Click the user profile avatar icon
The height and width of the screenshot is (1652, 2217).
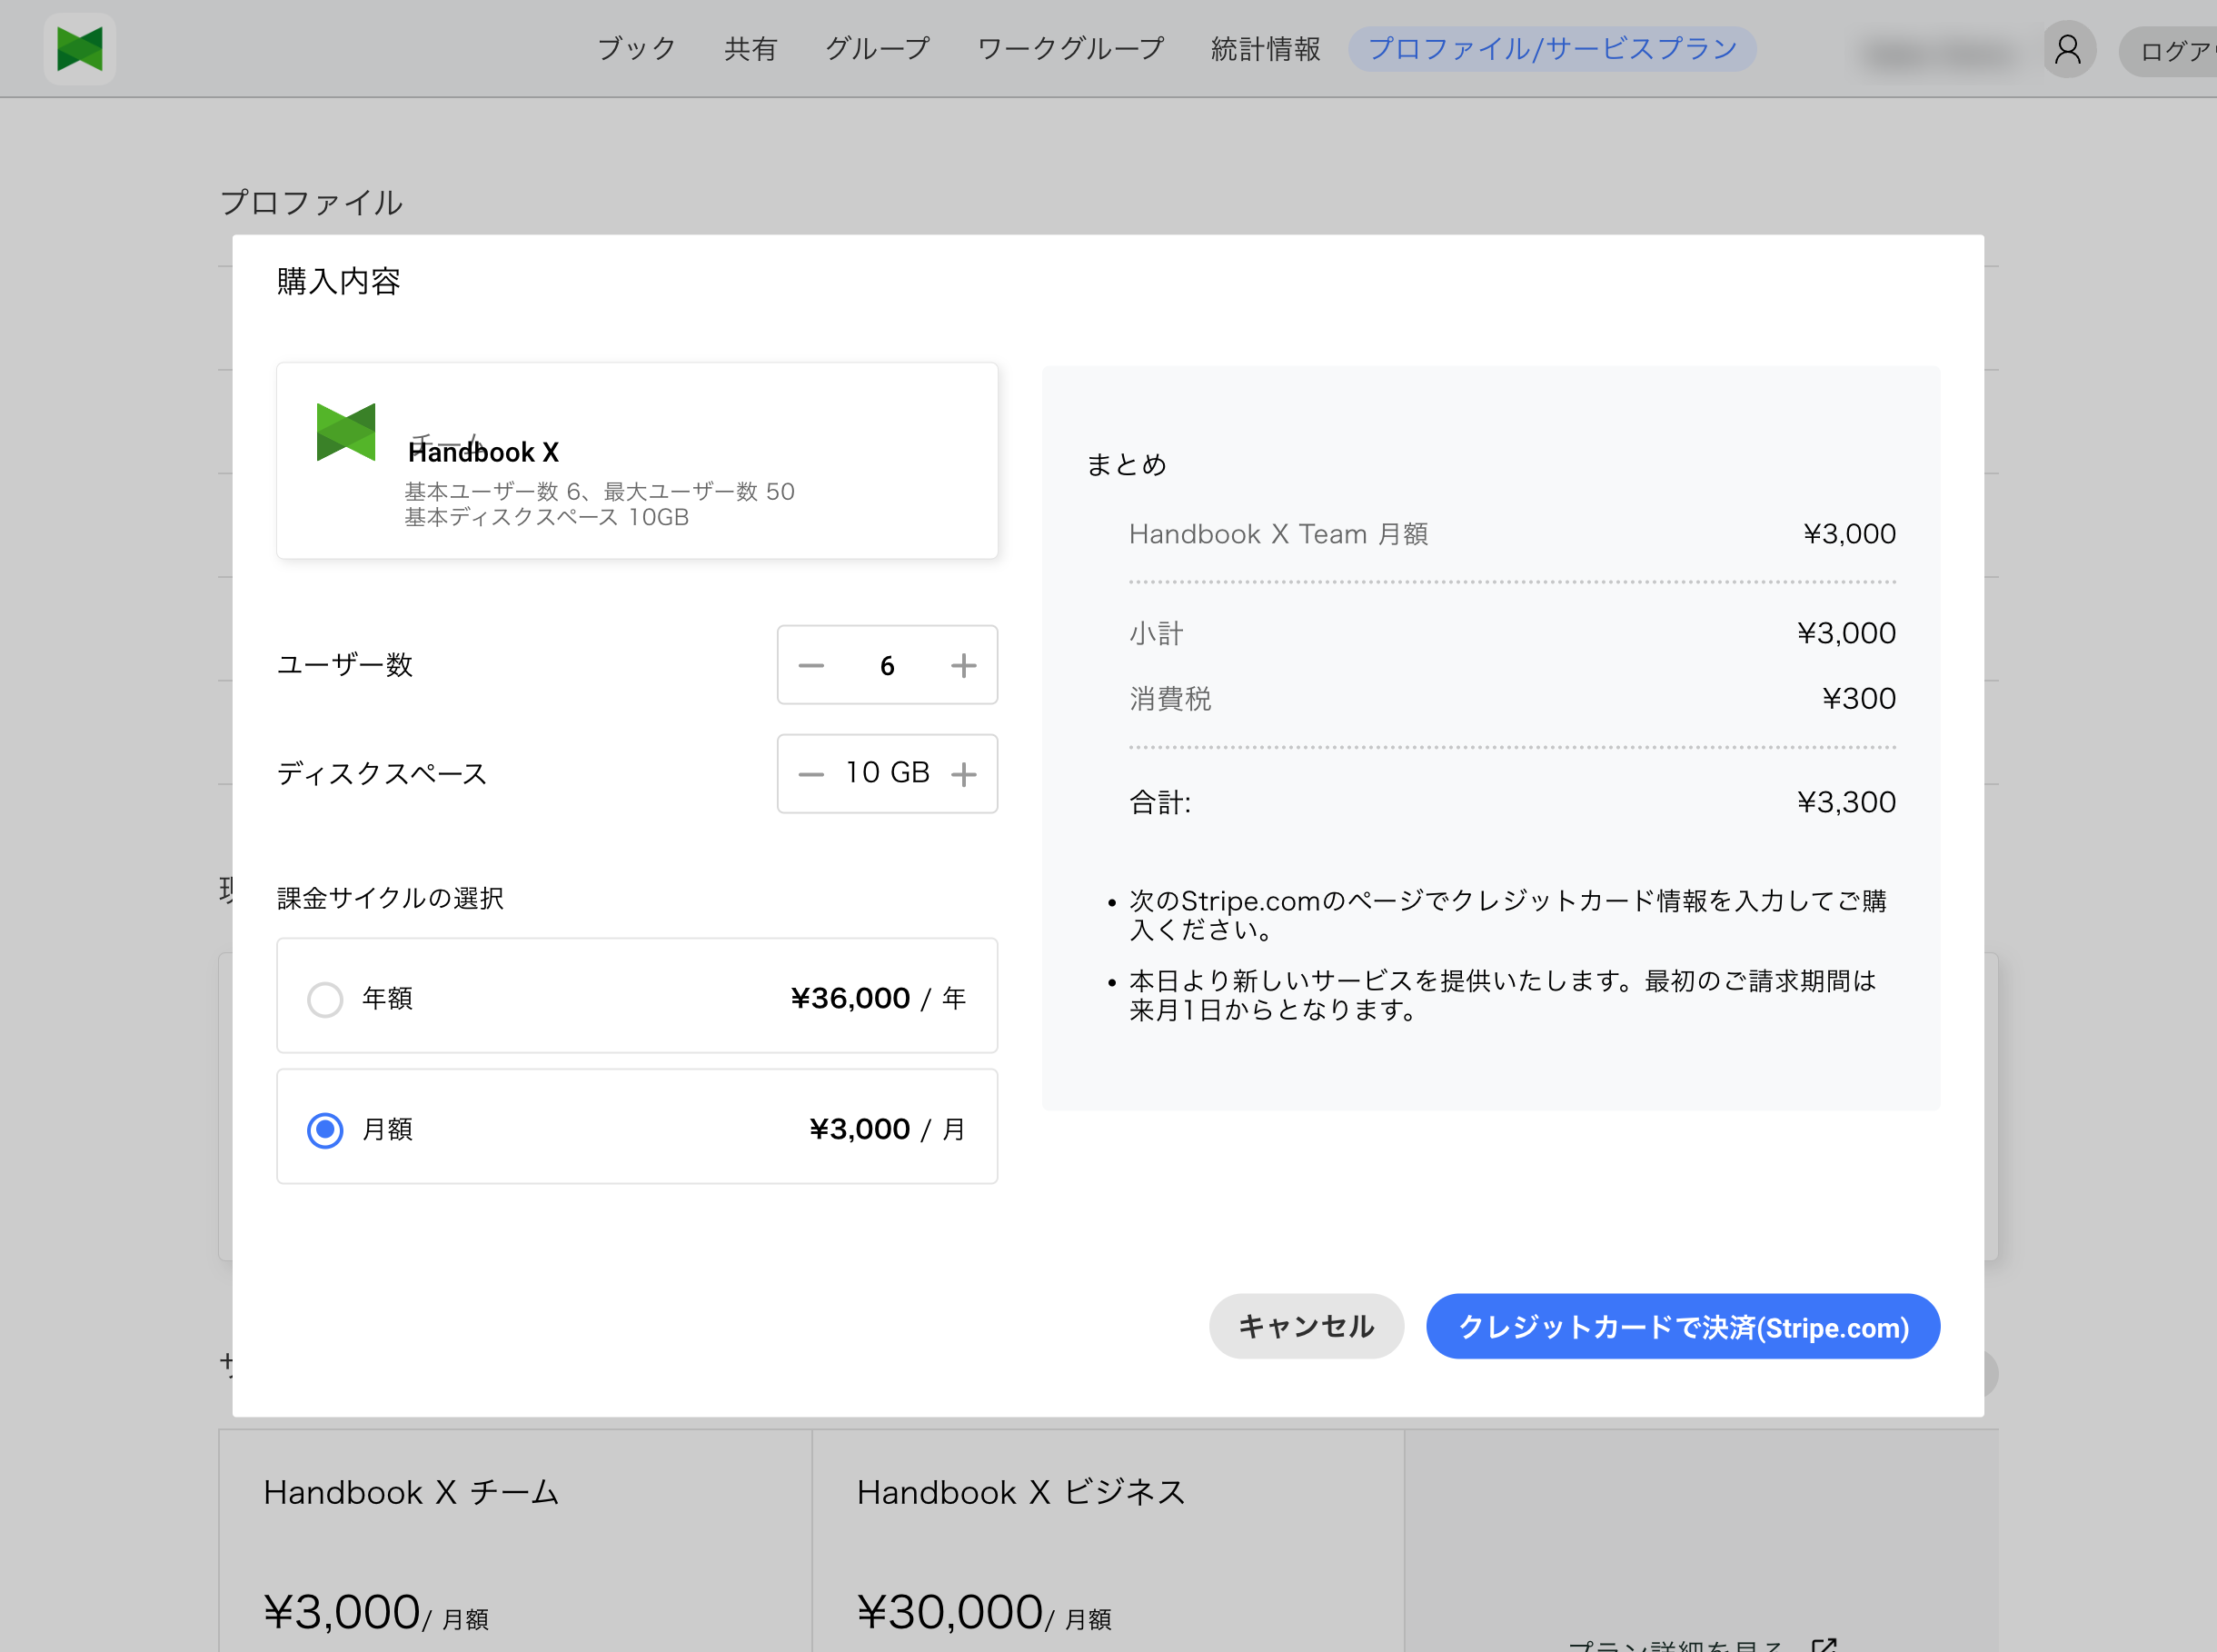click(x=2068, y=49)
